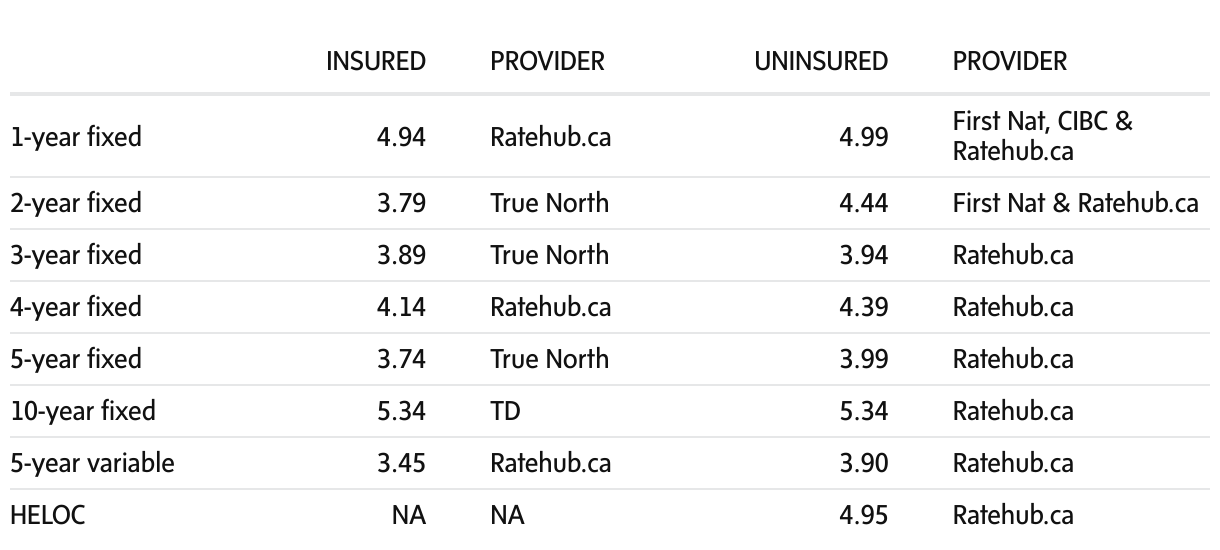Click True North in the 5-year fixed row
This screenshot has width=1220, height=550.
pos(549,359)
